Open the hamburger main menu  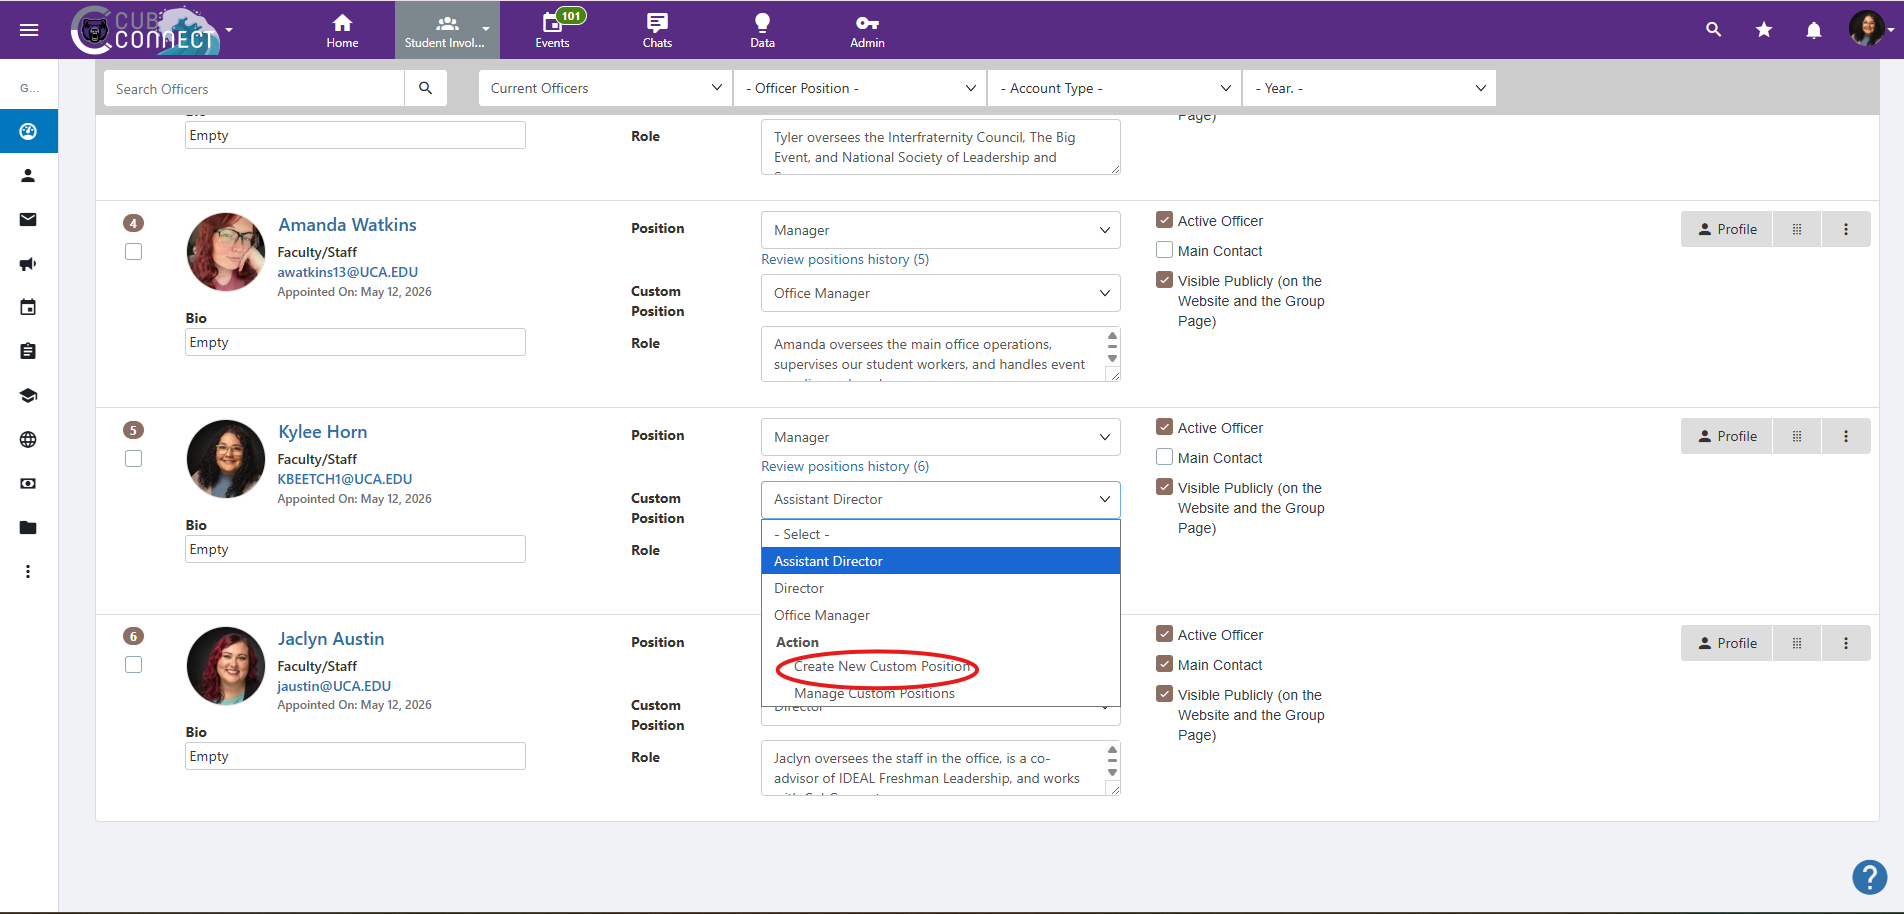coord(29,30)
